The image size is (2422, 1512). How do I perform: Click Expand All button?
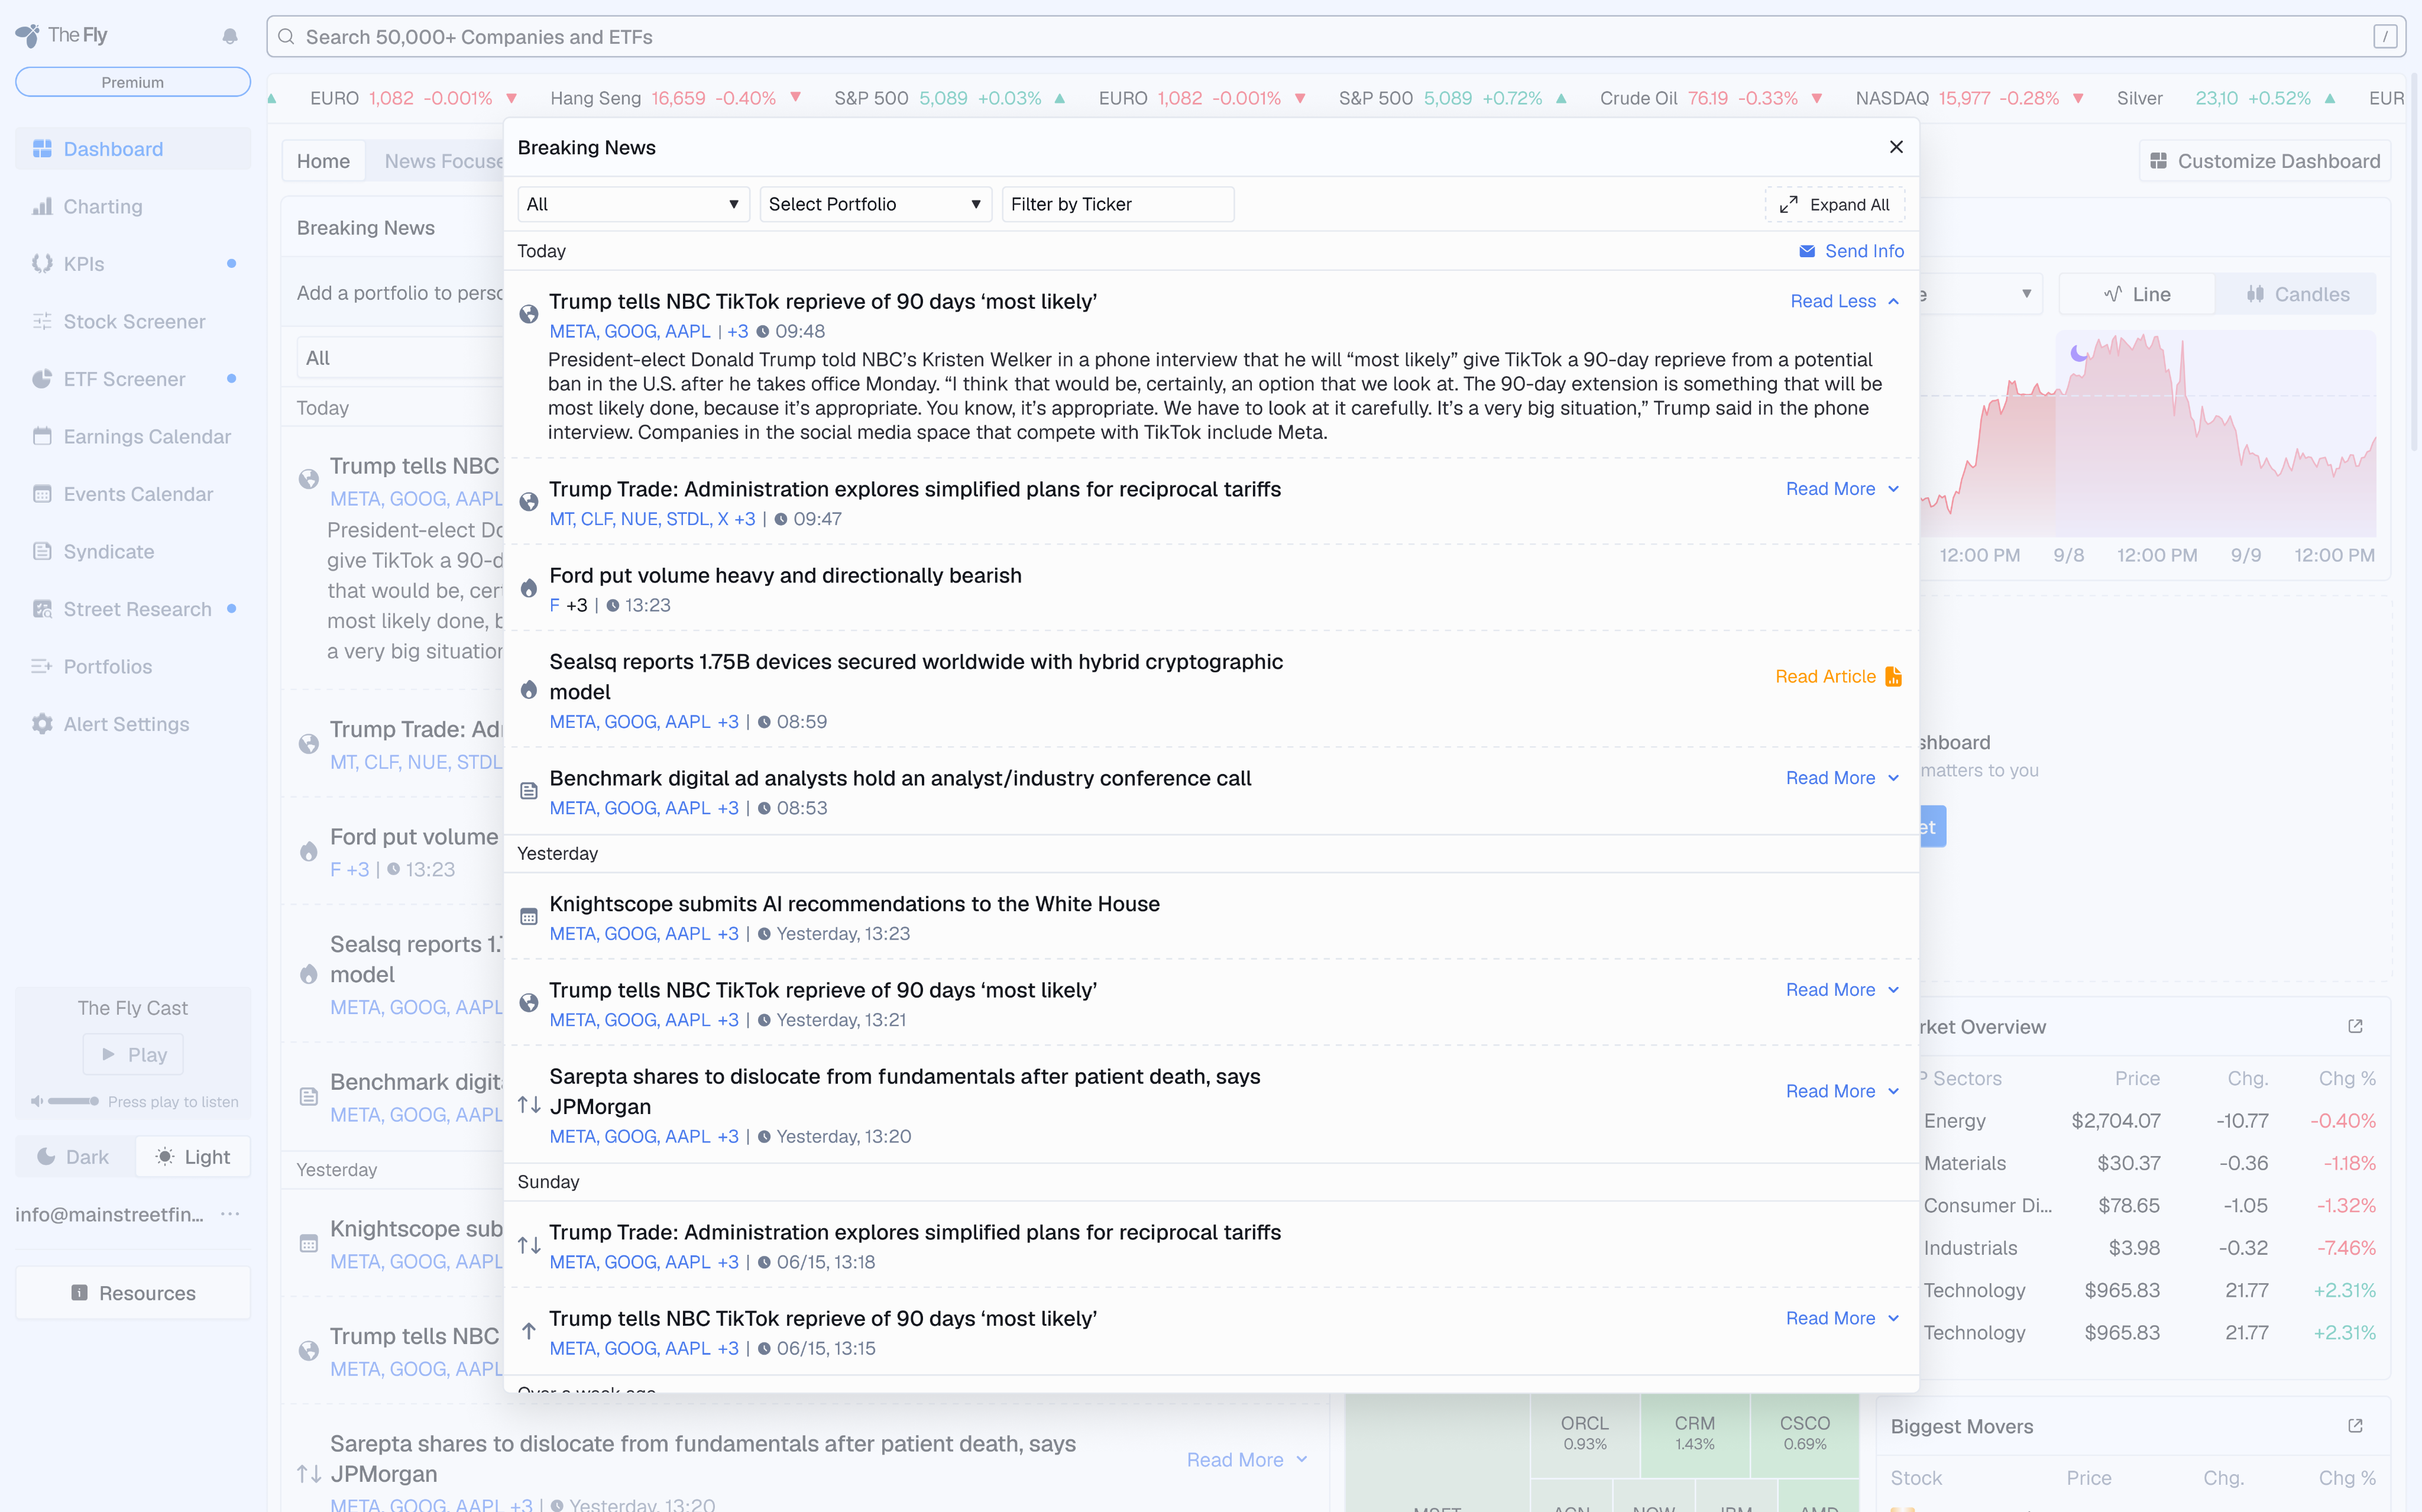1835,204
